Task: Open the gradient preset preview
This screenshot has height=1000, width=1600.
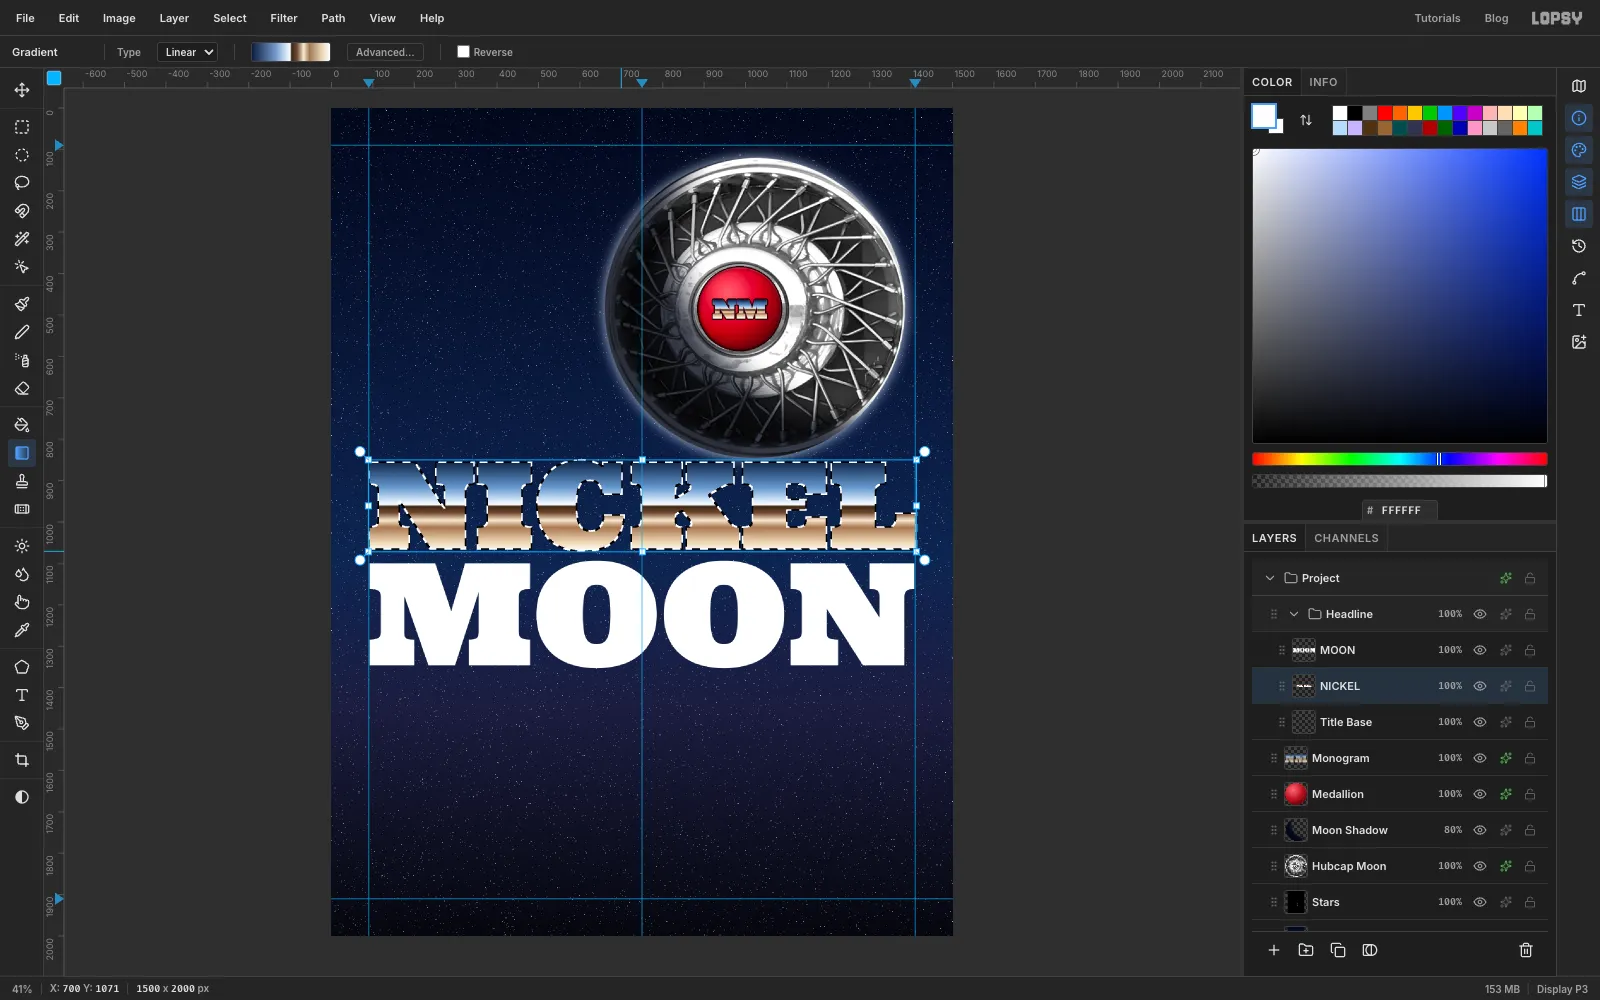Action: (x=290, y=52)
